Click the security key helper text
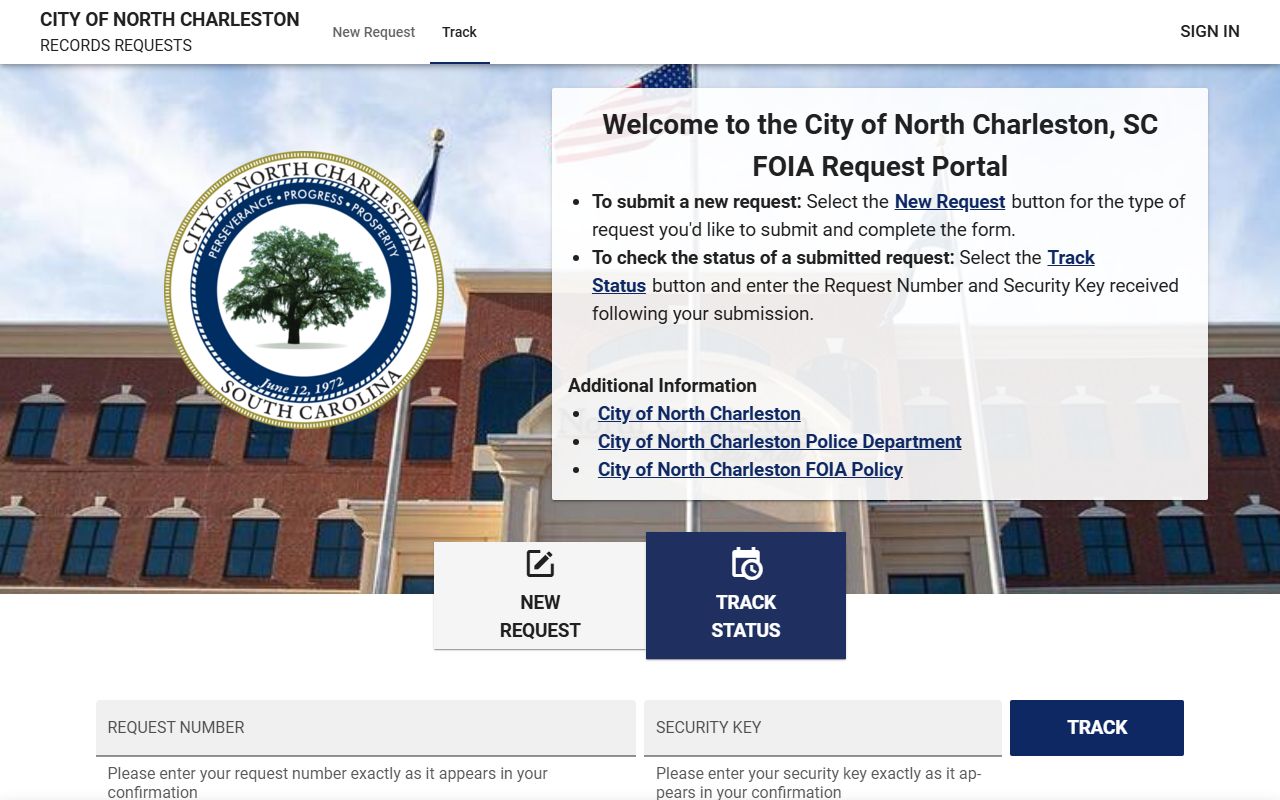Viewport: 1280px width, 800px height. pyautogui.click(x=818, y=783)
